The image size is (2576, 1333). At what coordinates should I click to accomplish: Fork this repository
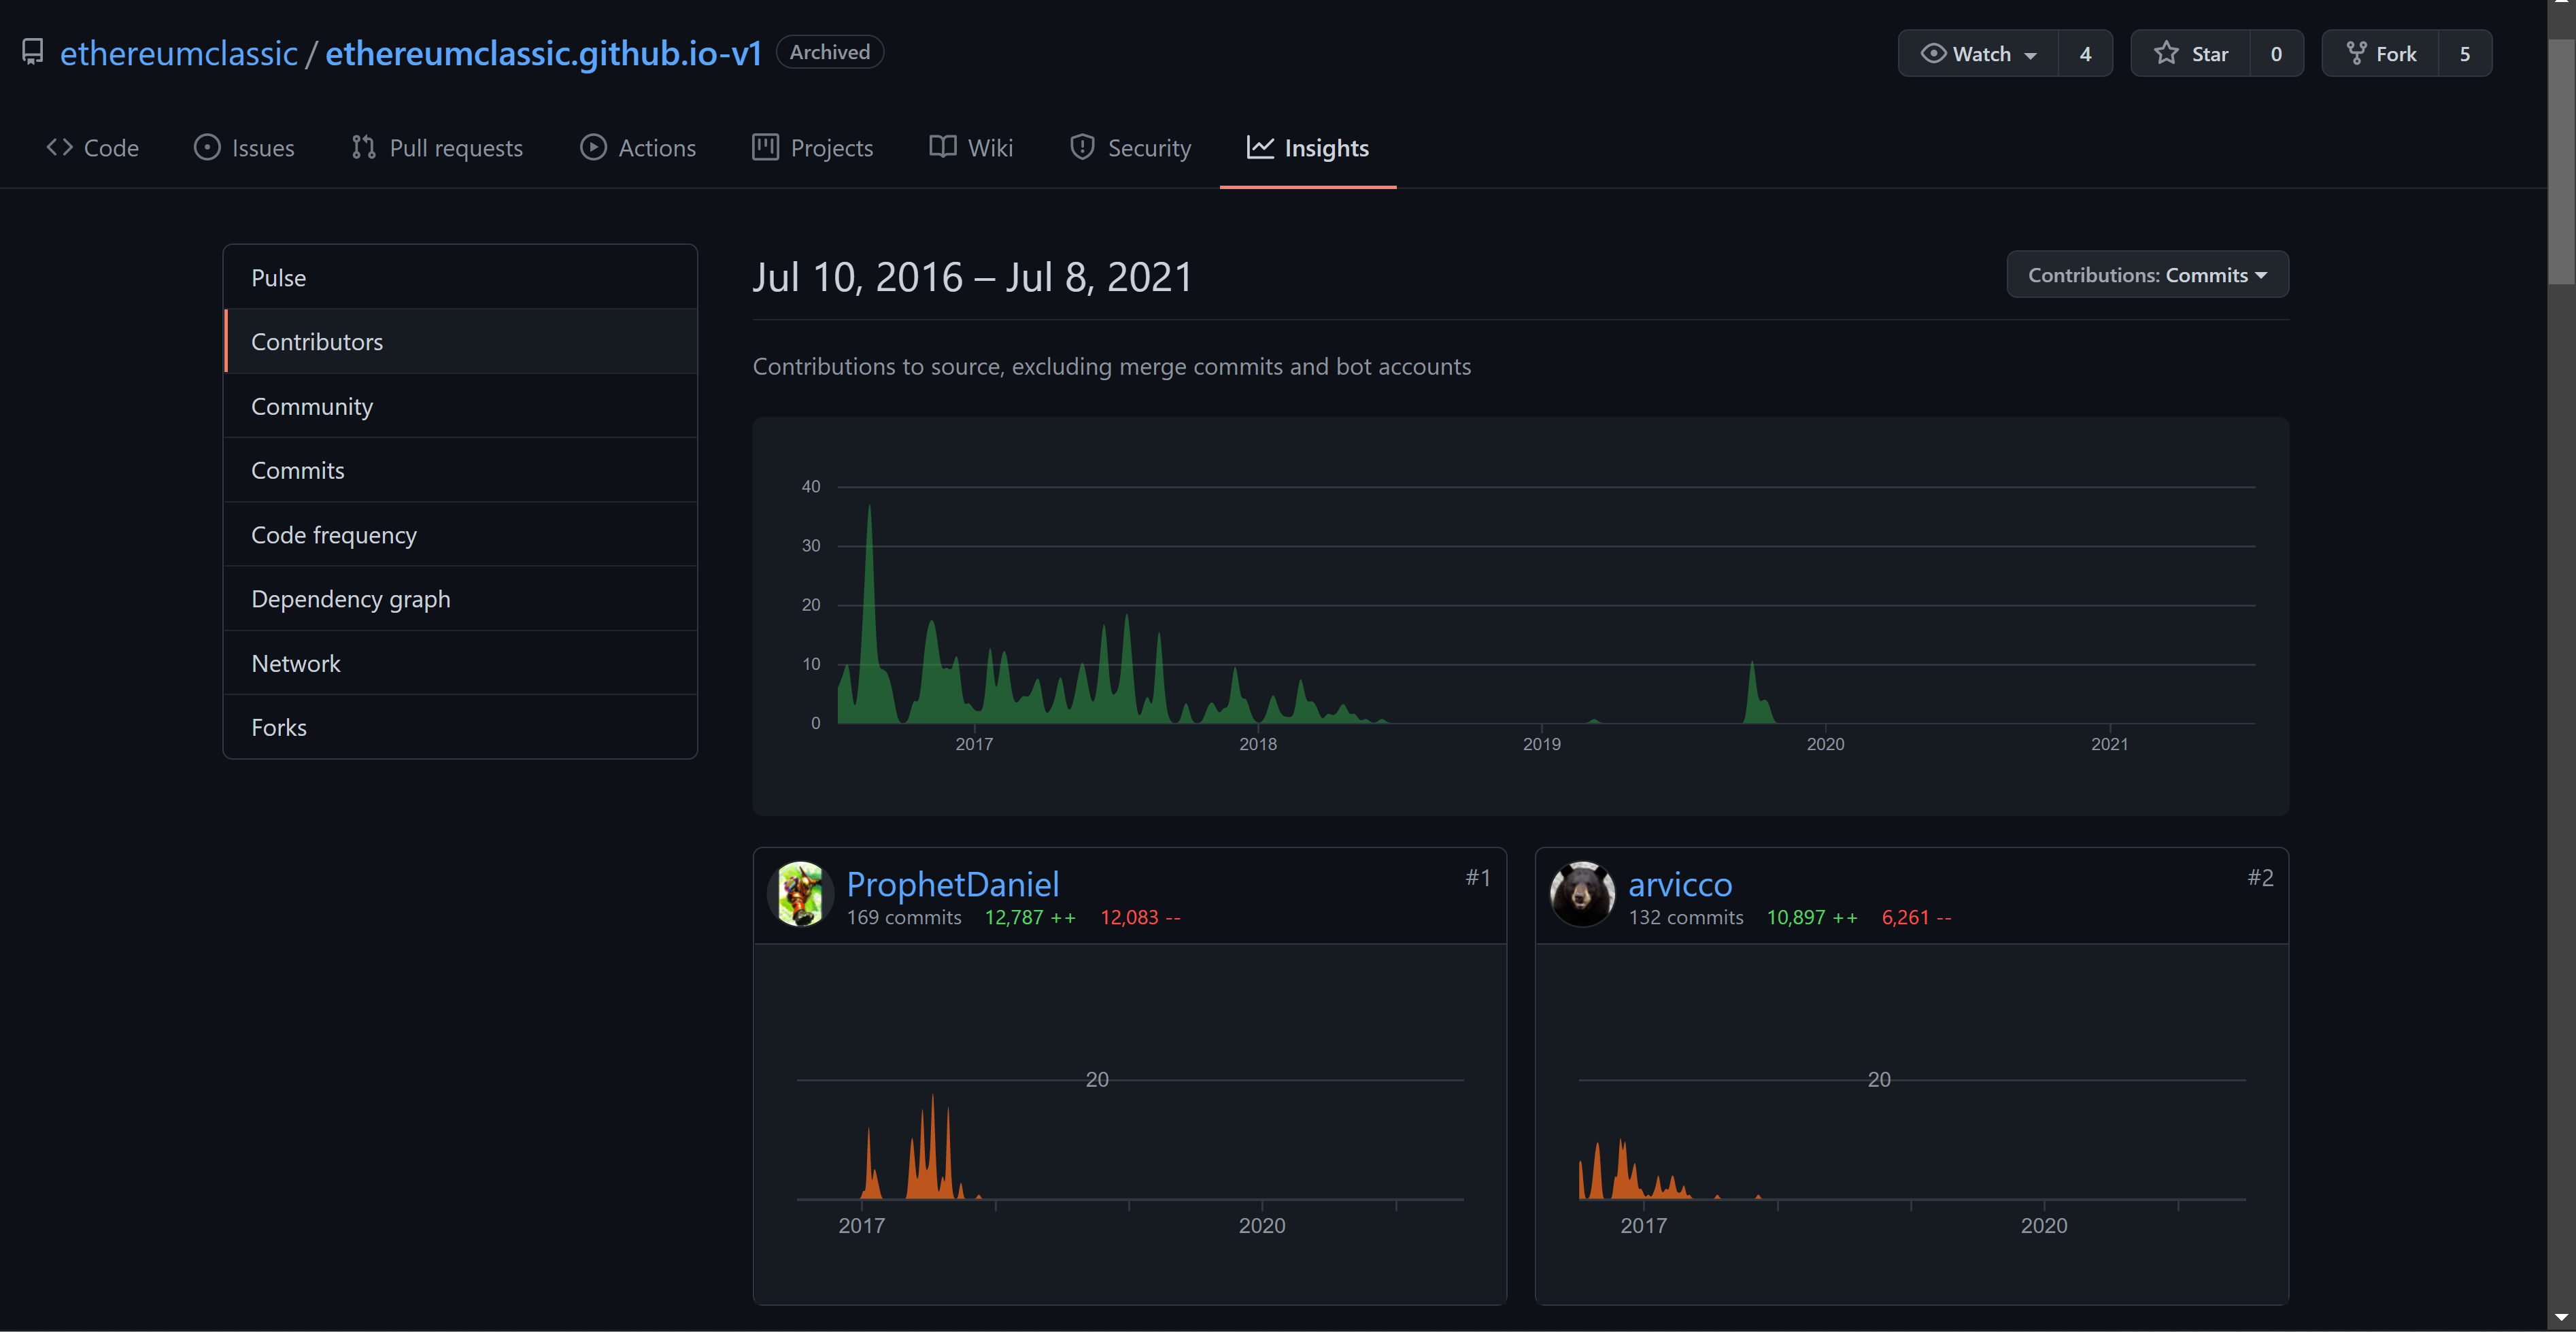tap(2380, 54)
